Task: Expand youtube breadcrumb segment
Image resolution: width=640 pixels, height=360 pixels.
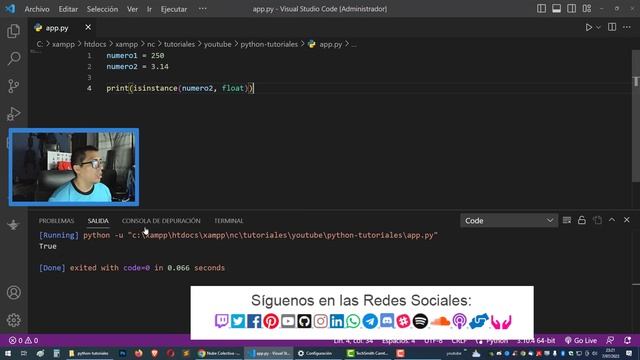Action: click(x=218, y=44)
